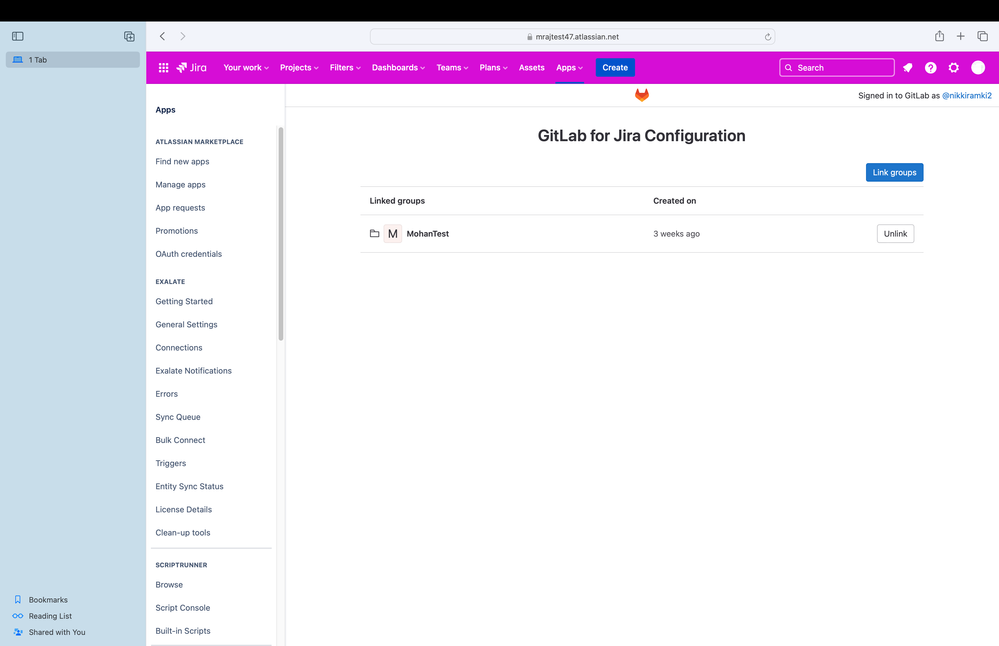Expand Plans dropdown
The image size is (999, 646).
493,68
